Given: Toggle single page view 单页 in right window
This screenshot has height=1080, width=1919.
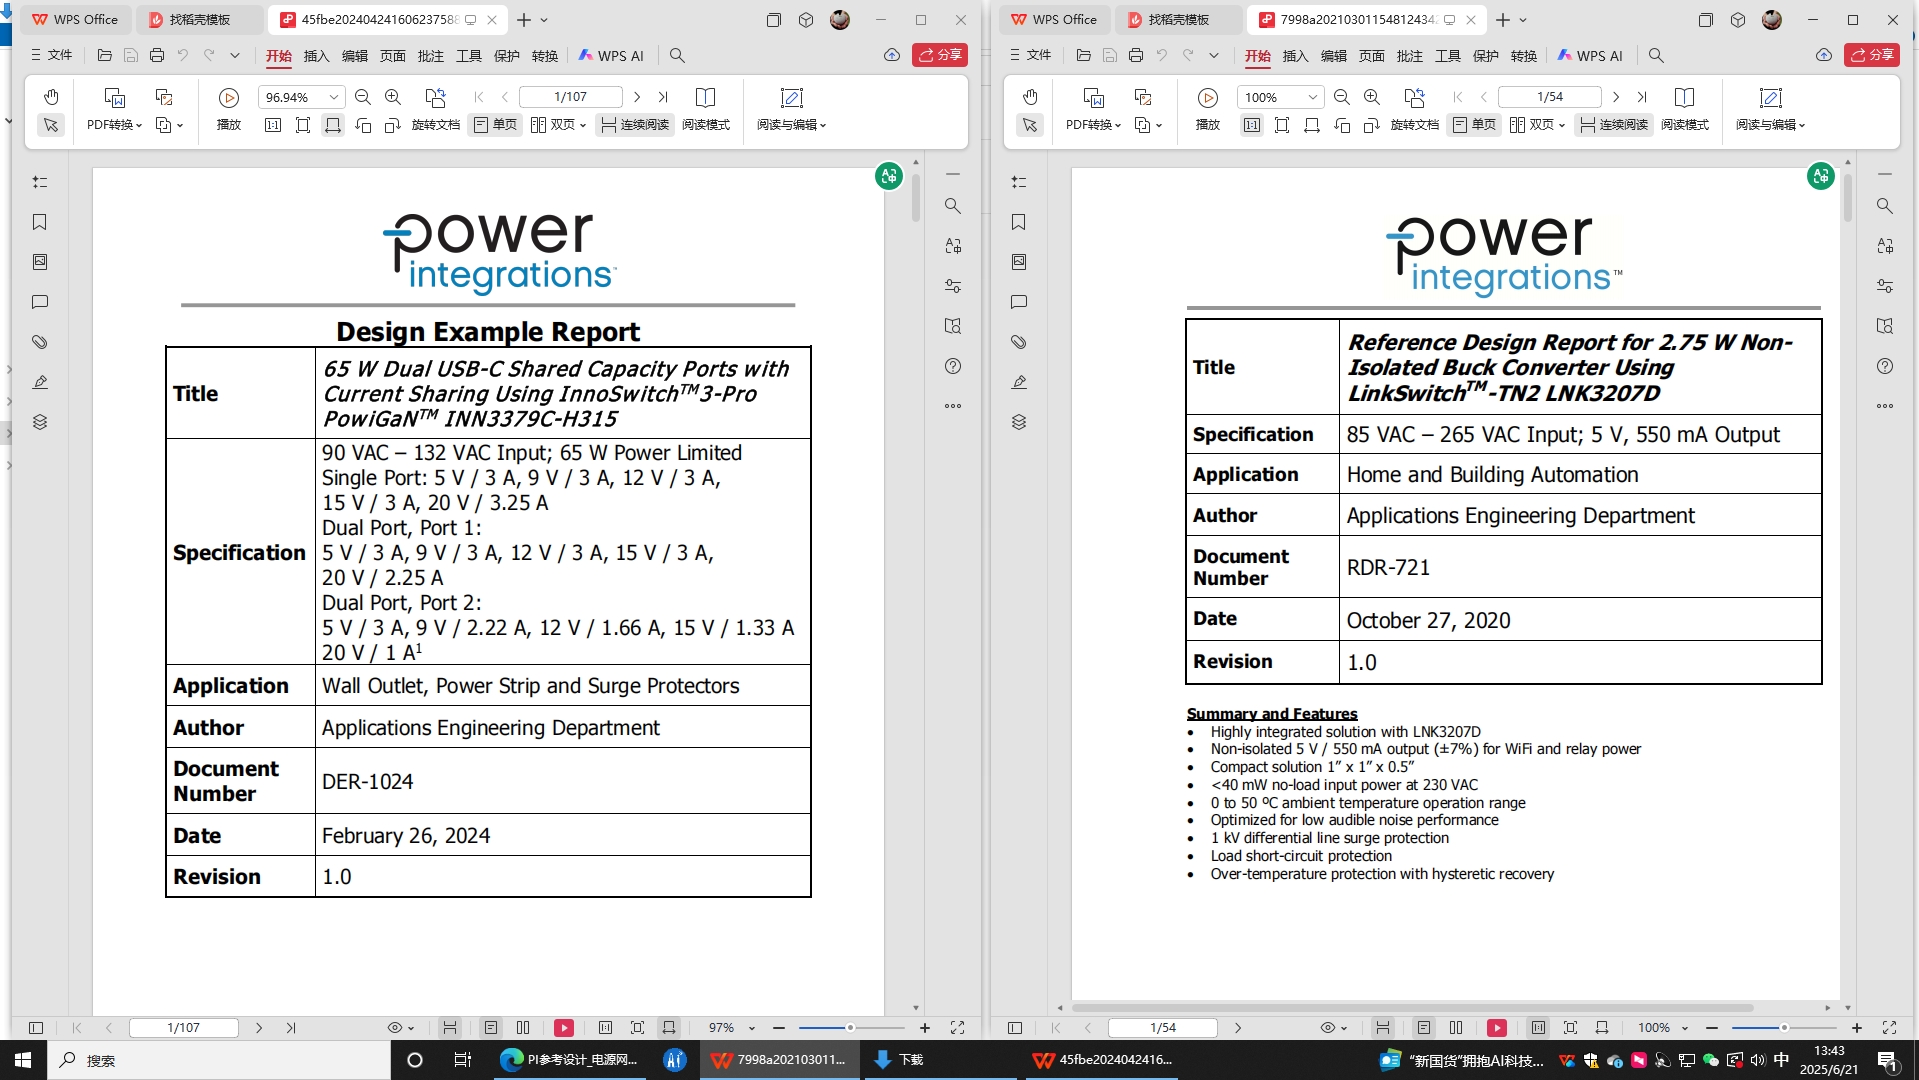Looking at the screenshot, I should (x=1474, y=125).
